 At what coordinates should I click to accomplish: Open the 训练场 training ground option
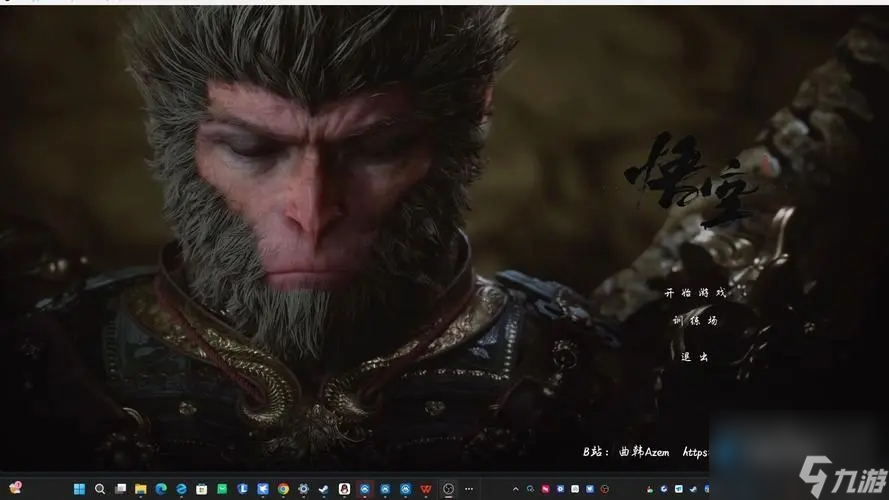695,320
